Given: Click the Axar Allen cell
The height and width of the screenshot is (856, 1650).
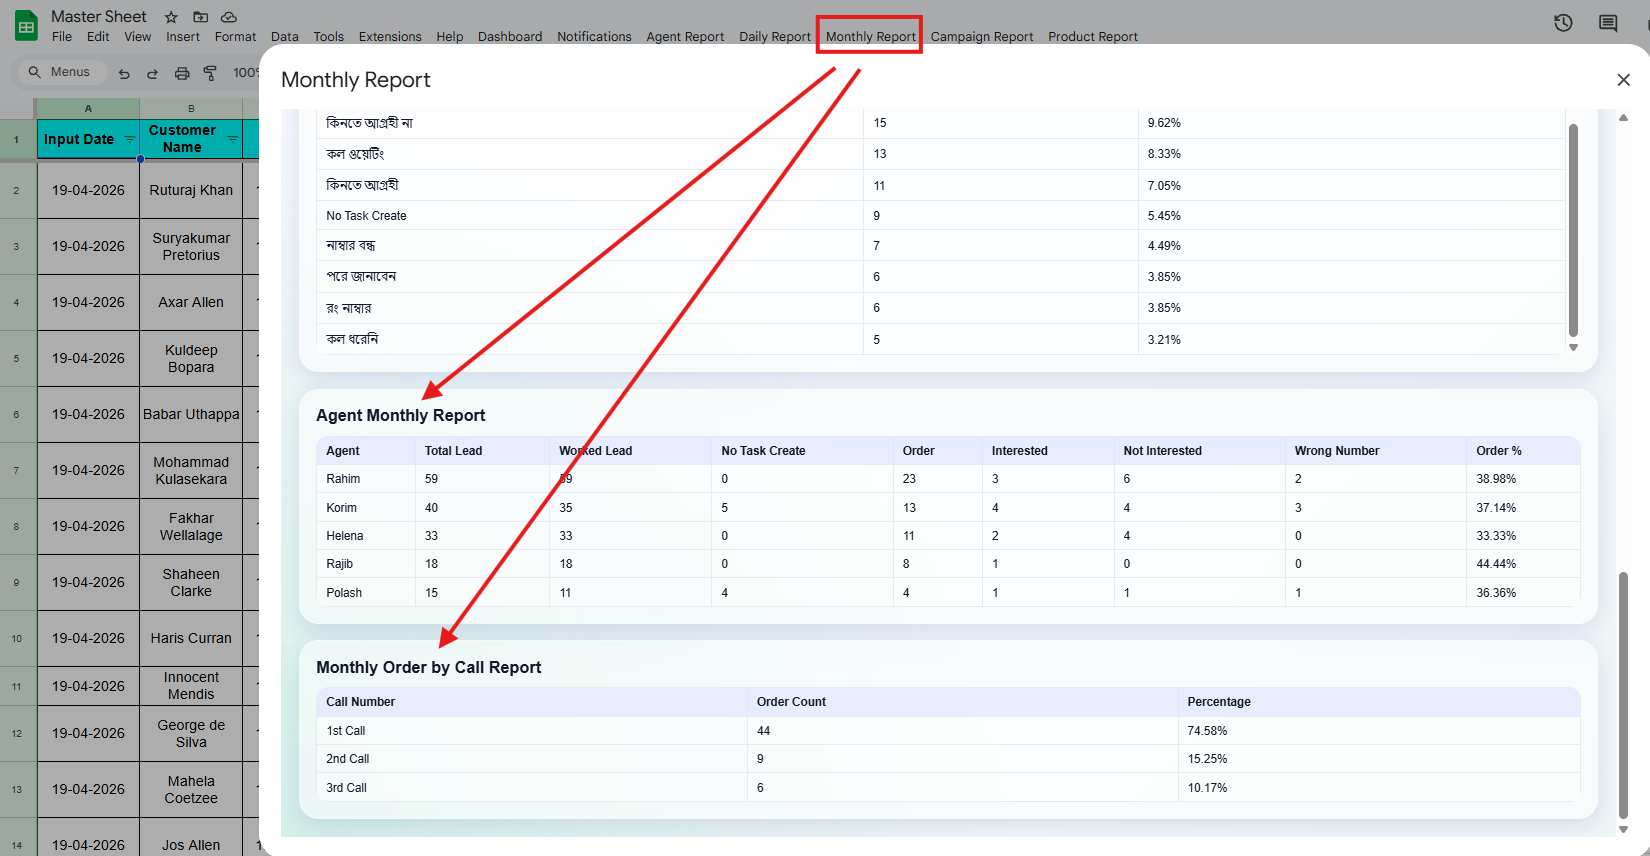Looking at the screenshot, I should click(191, 302).
